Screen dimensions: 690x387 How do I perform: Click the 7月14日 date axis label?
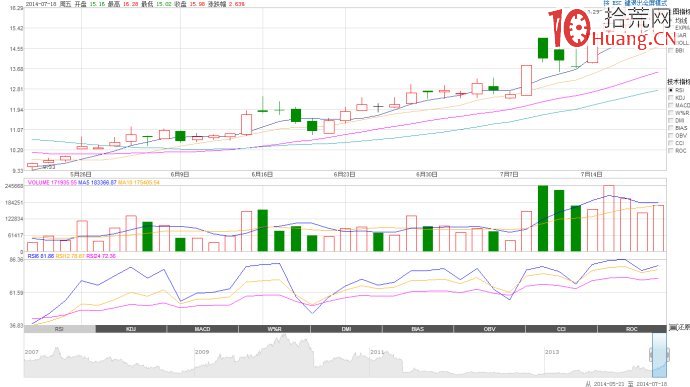tap(591, 174)
